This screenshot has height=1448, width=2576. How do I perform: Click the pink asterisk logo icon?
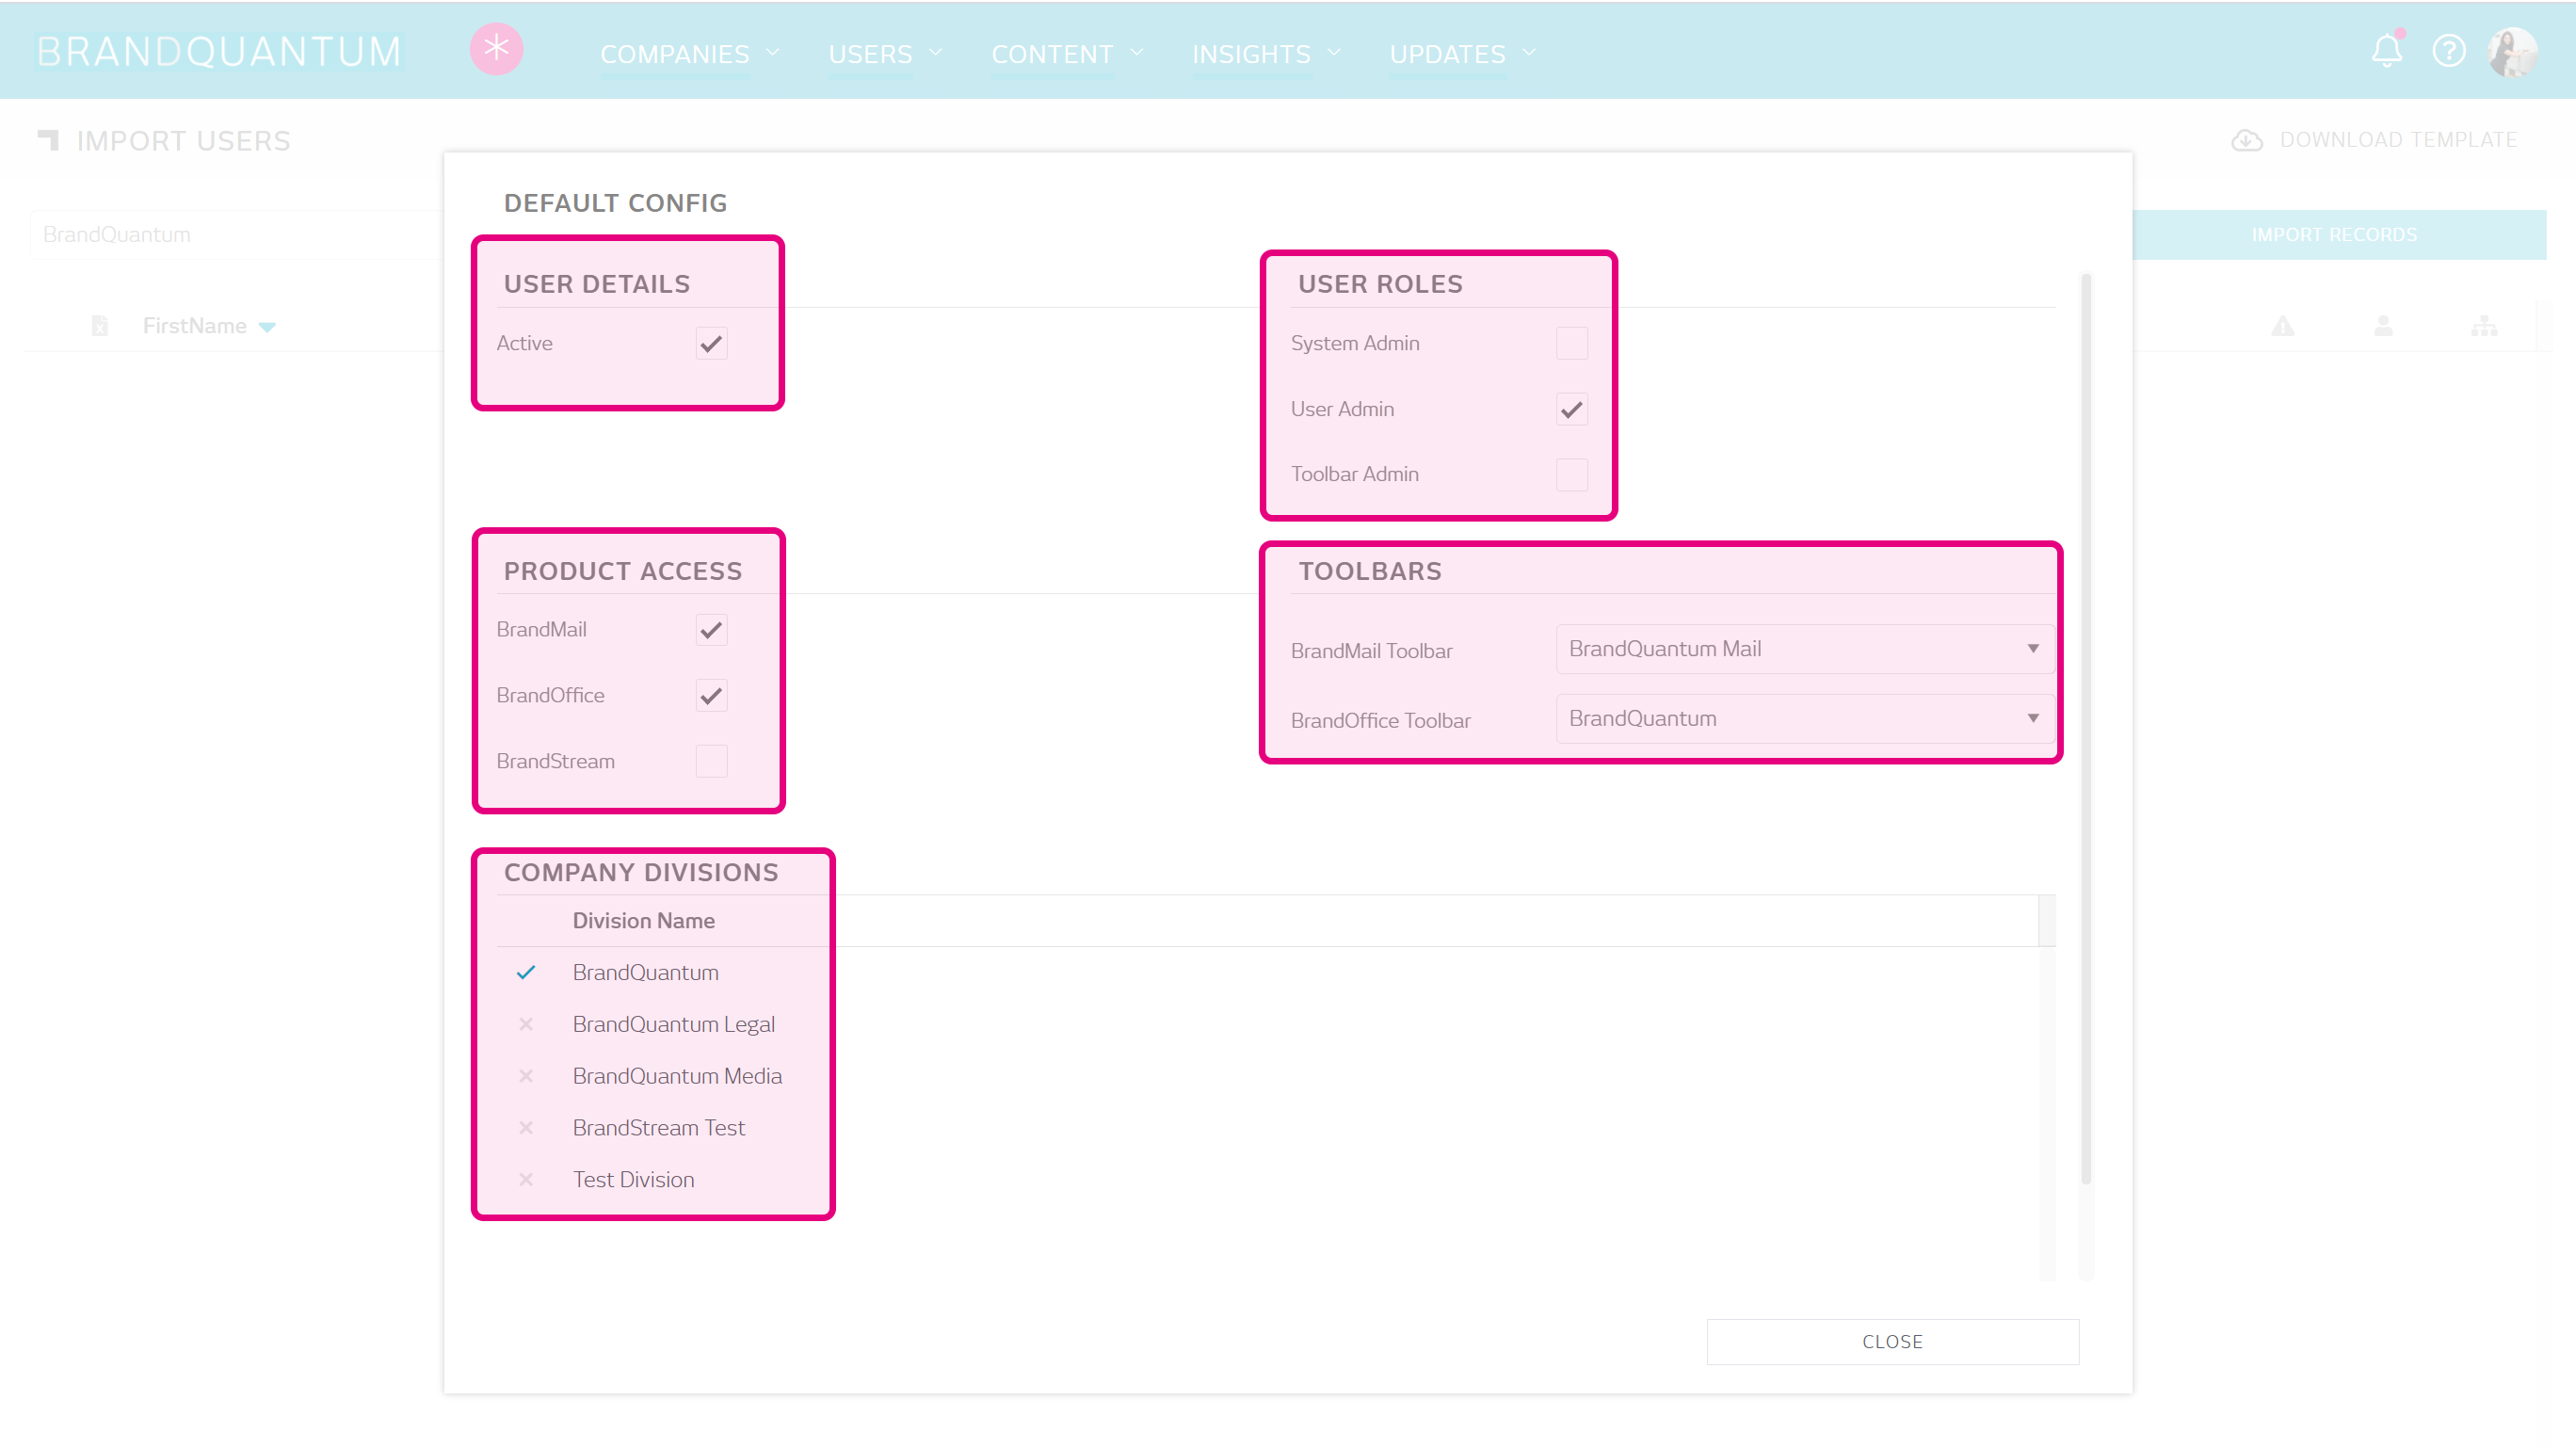pyautogui.click(x=496, y=48)
